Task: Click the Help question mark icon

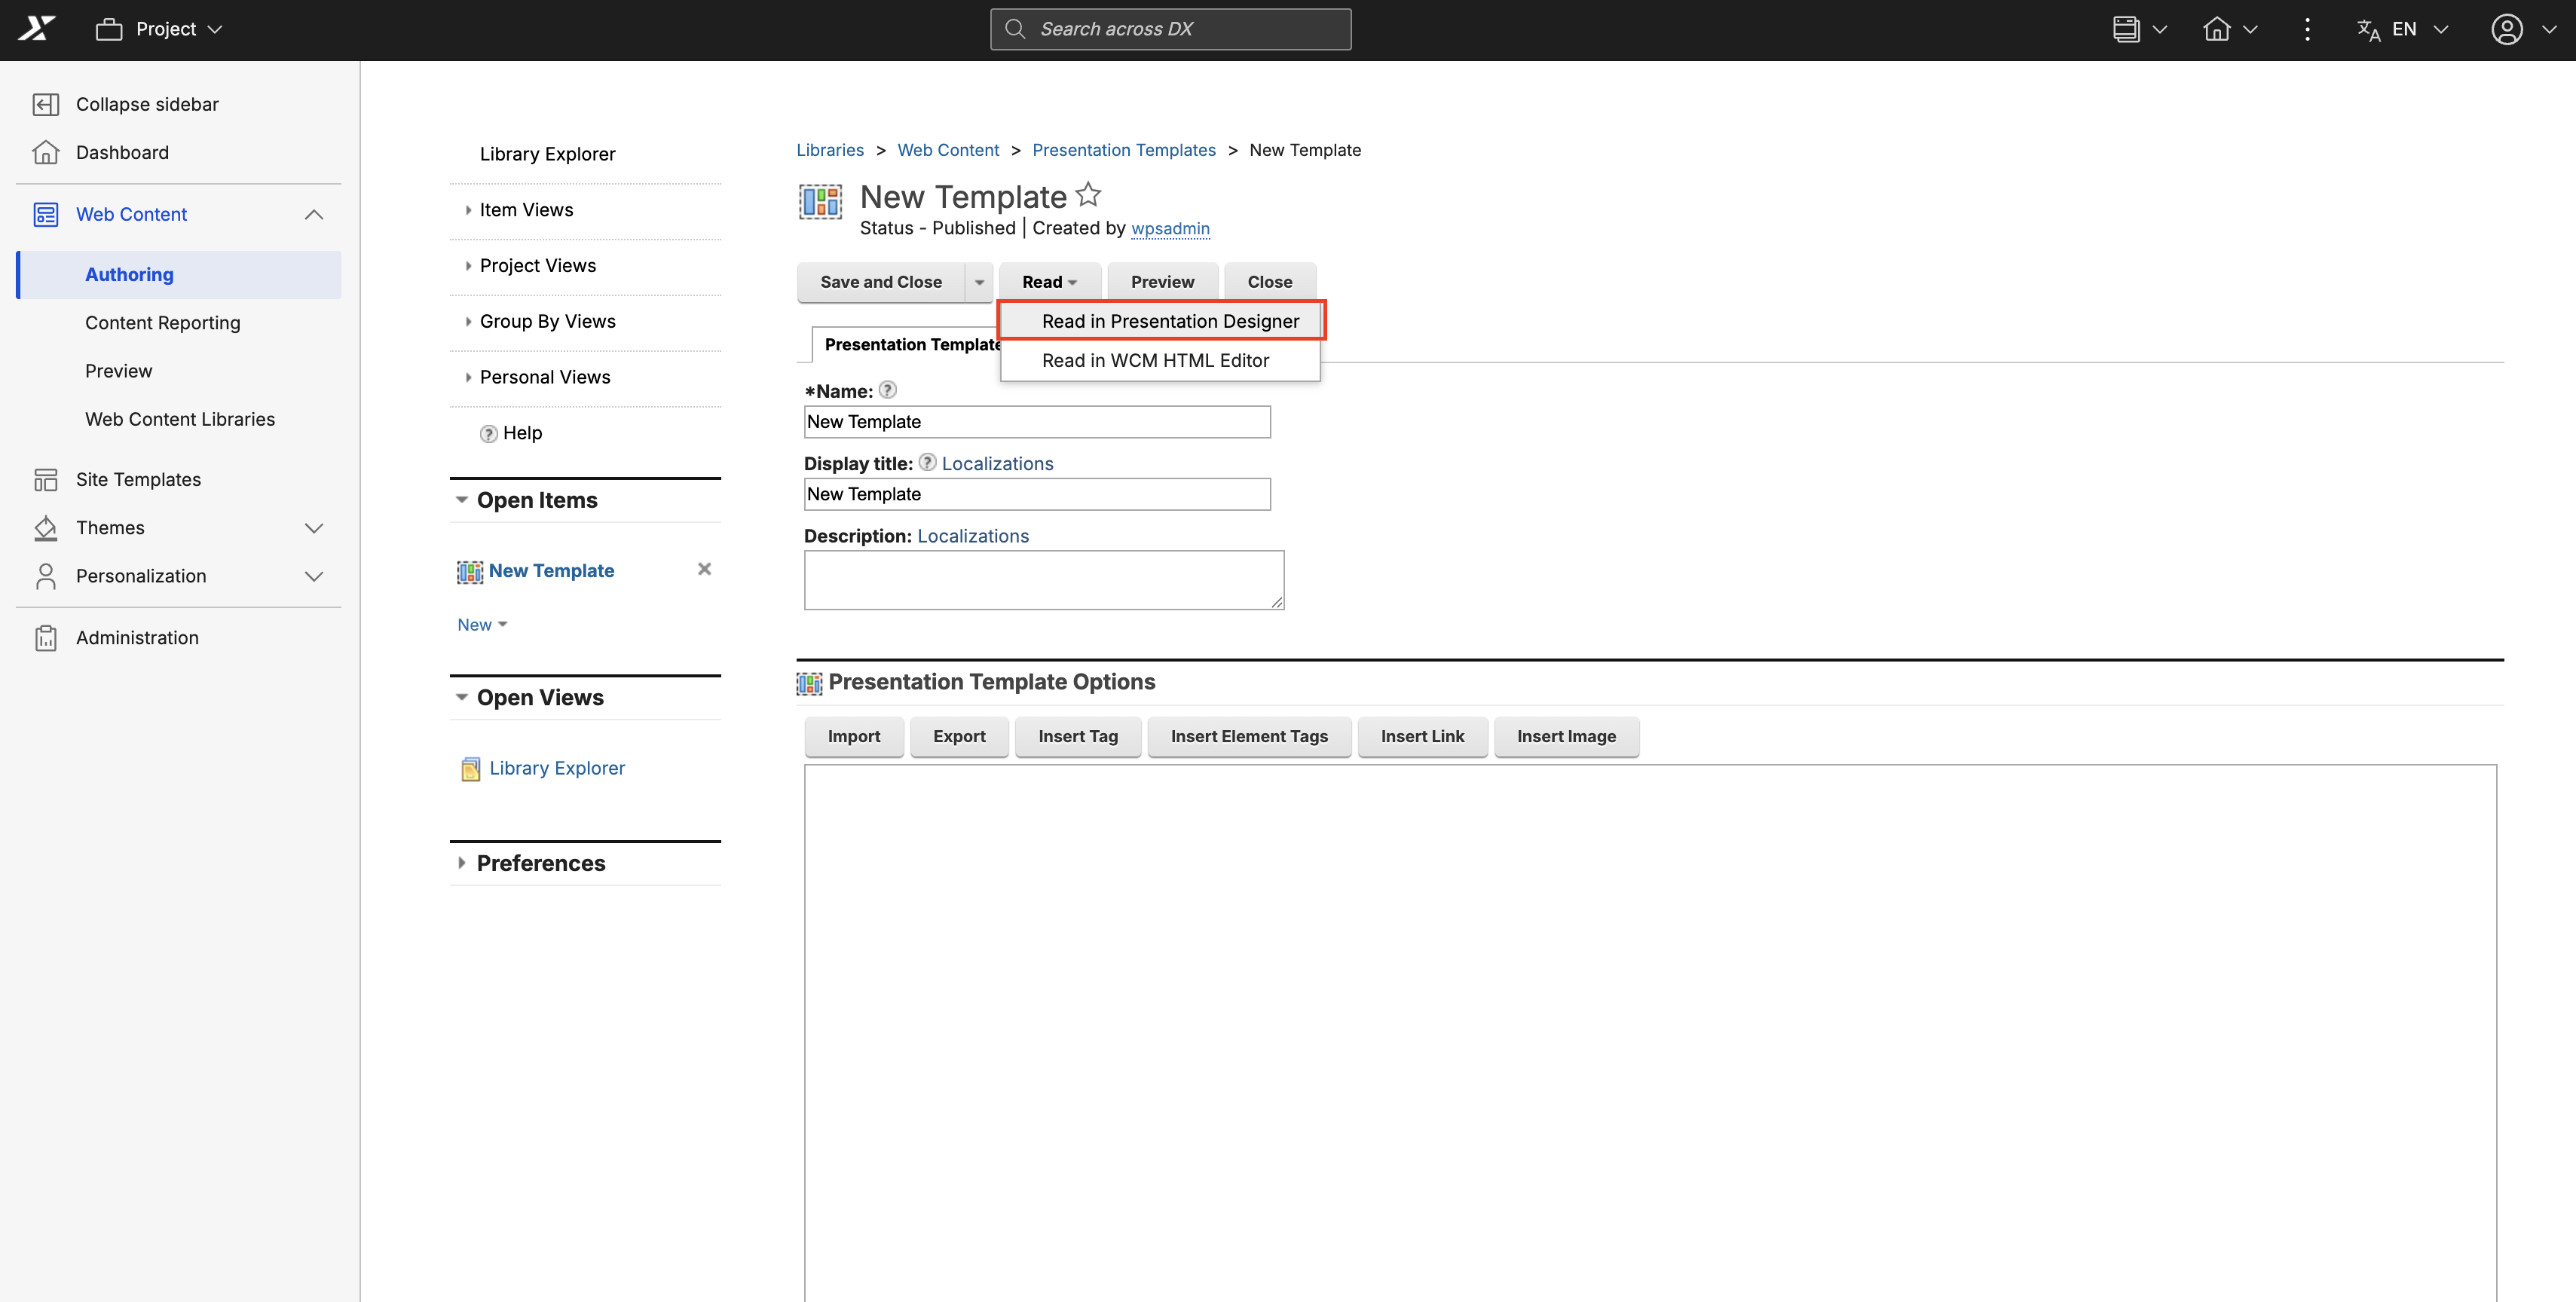Action: coord(488,433)
